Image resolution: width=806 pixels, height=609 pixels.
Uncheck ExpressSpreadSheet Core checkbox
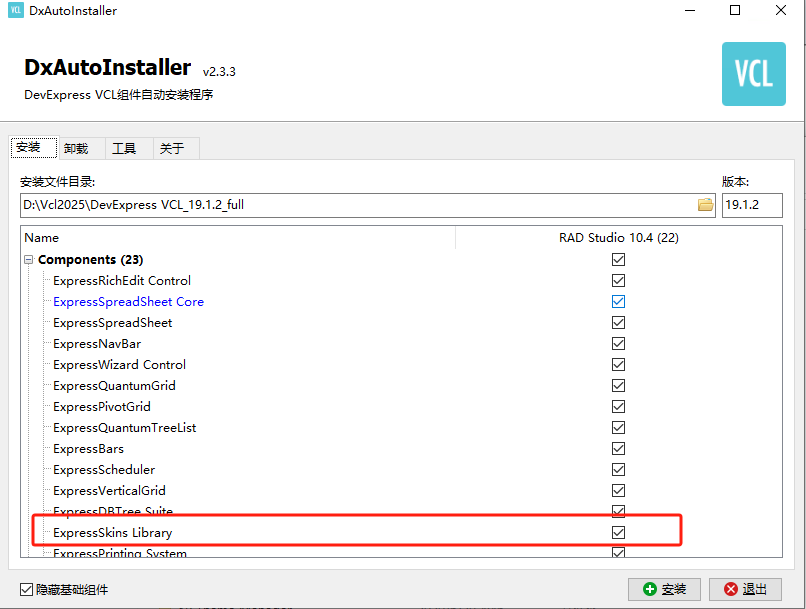click(618, 302)
